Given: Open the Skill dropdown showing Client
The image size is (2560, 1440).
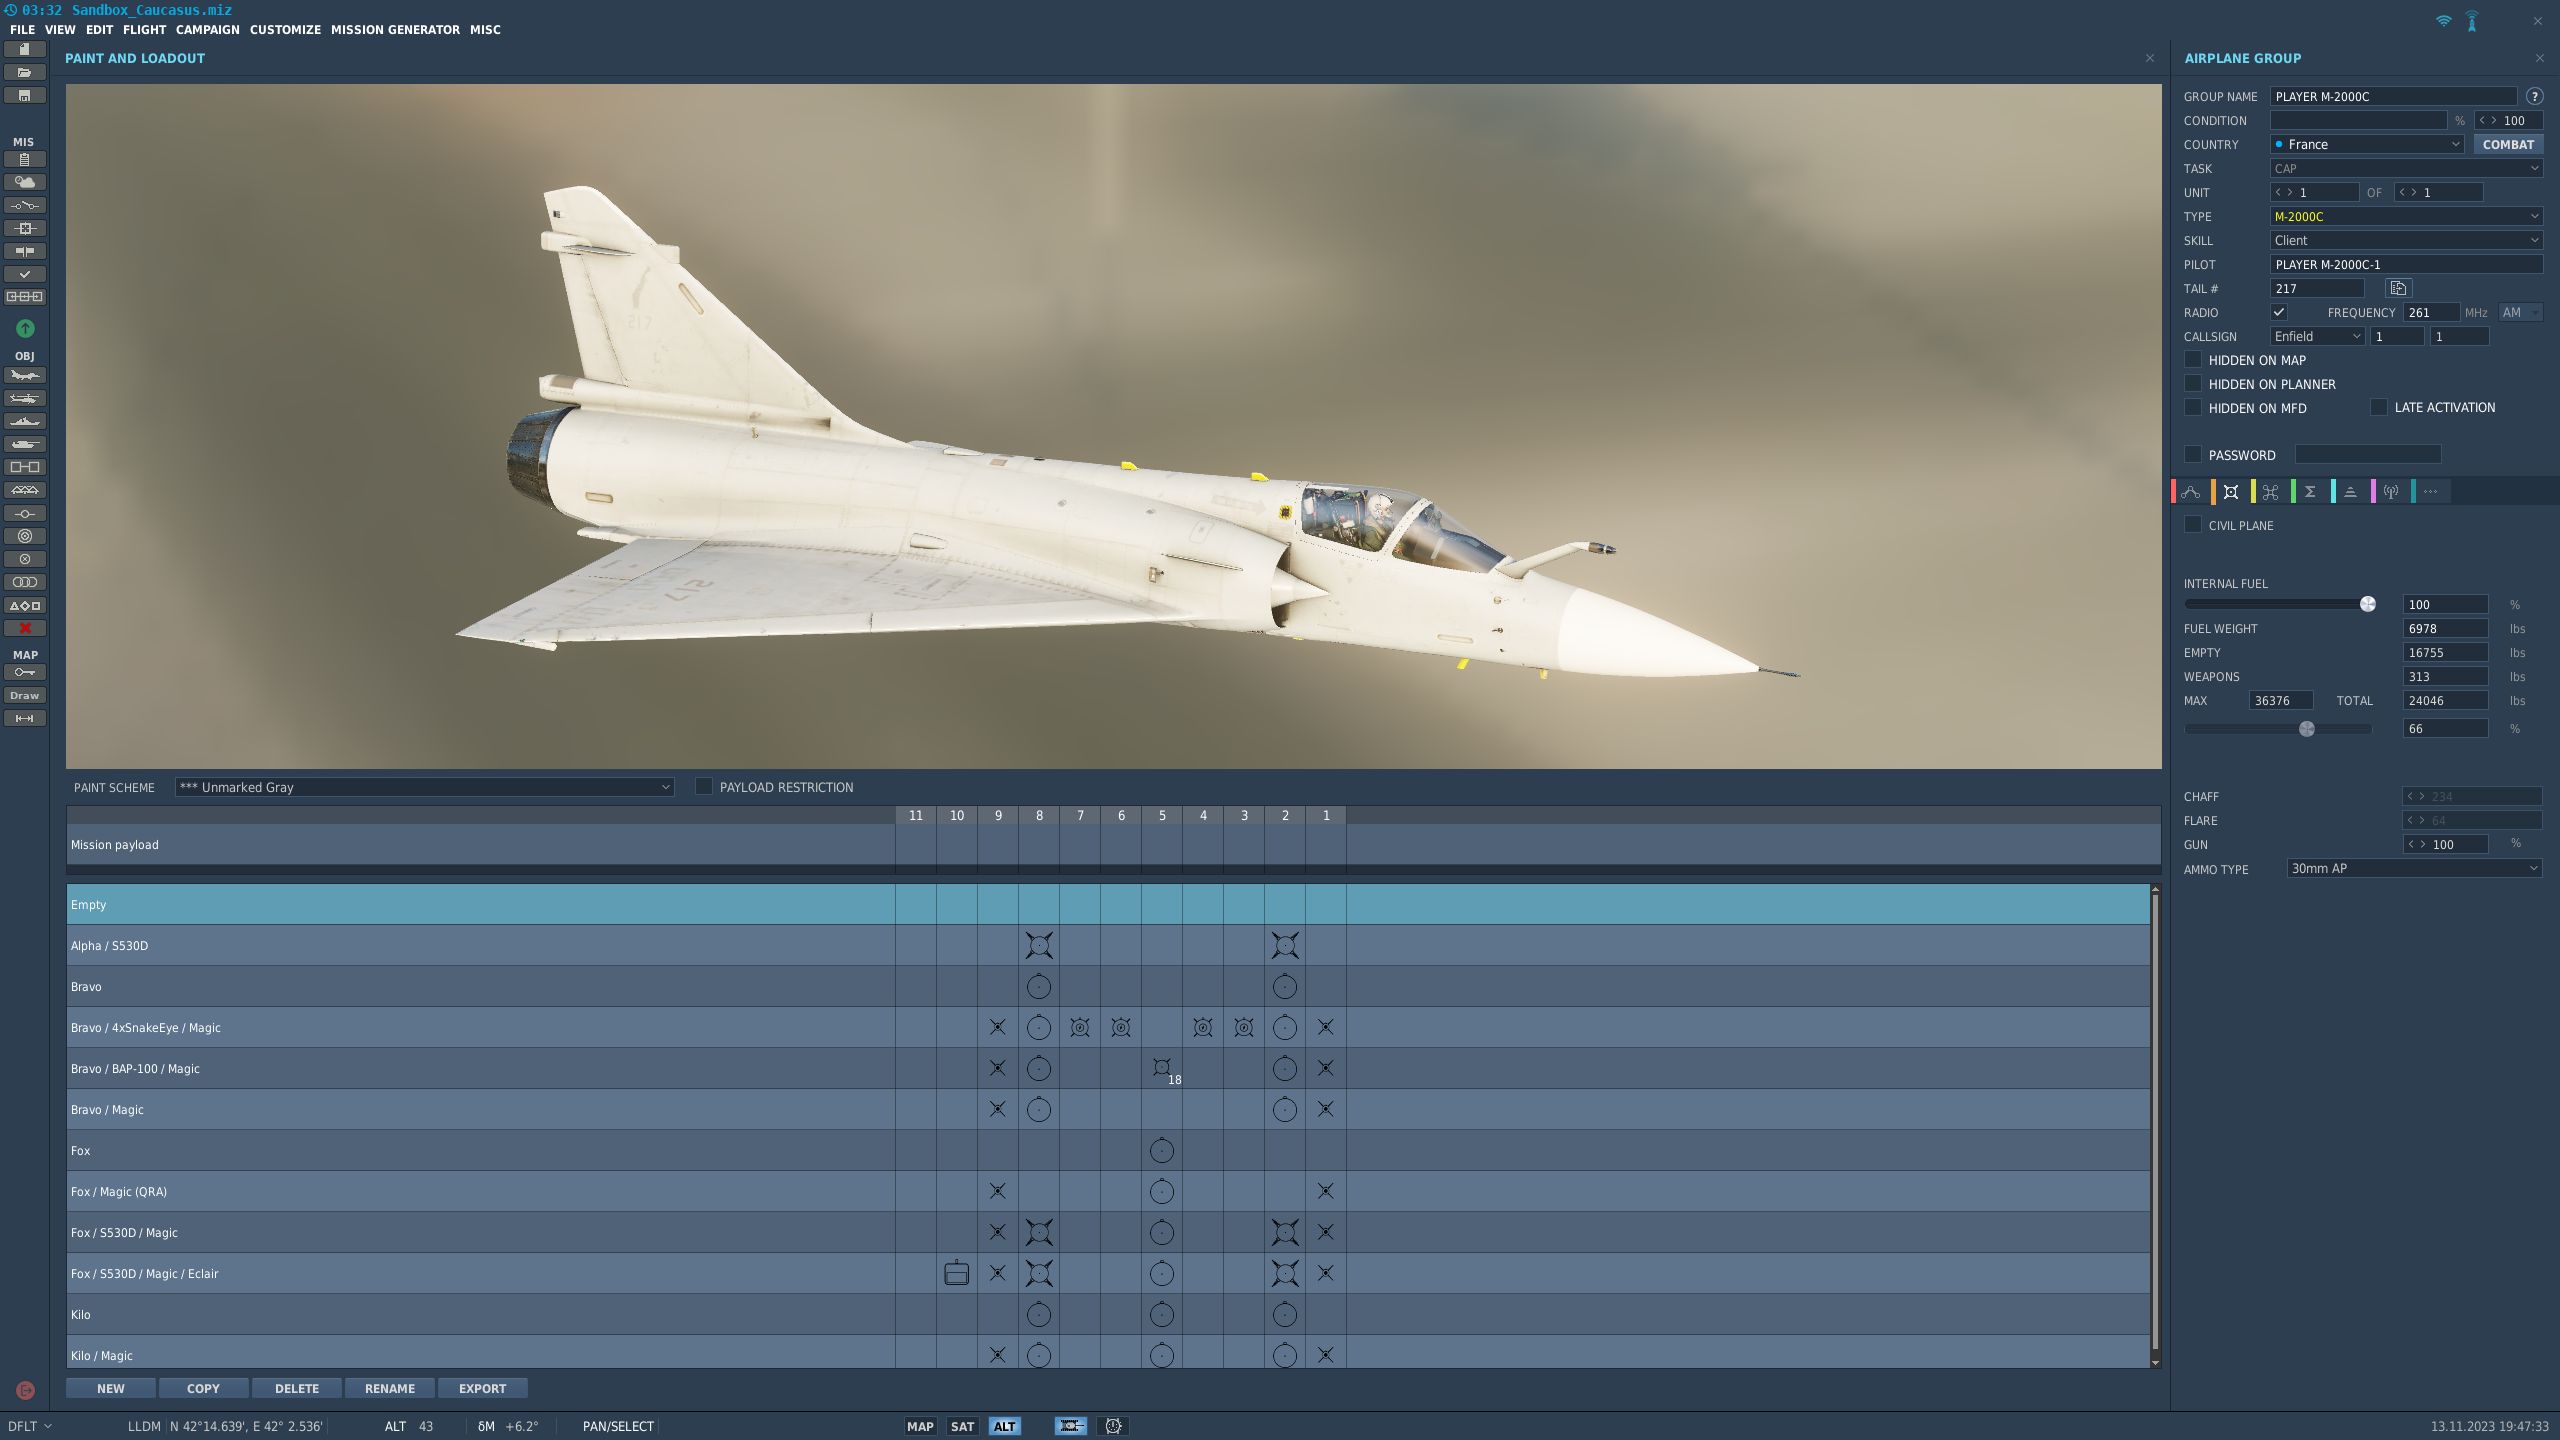Looking at the screenshot, I should tap(2405, 241).
